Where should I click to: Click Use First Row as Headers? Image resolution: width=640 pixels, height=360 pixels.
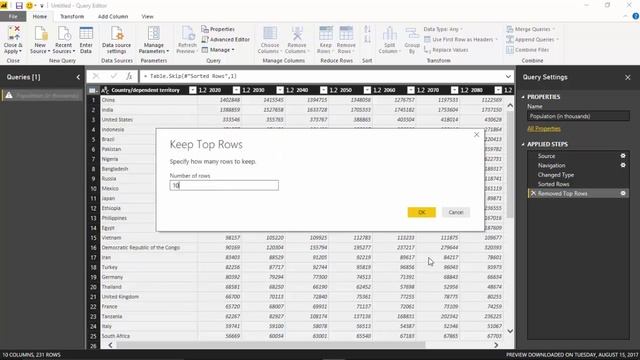click(x=461, y=40)
